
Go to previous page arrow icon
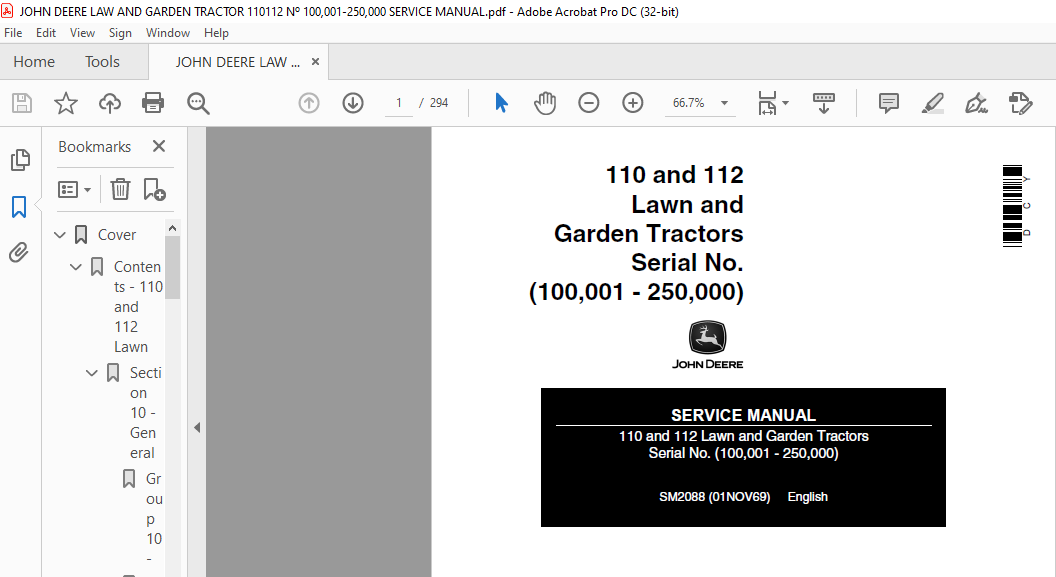tap(309, 103)
